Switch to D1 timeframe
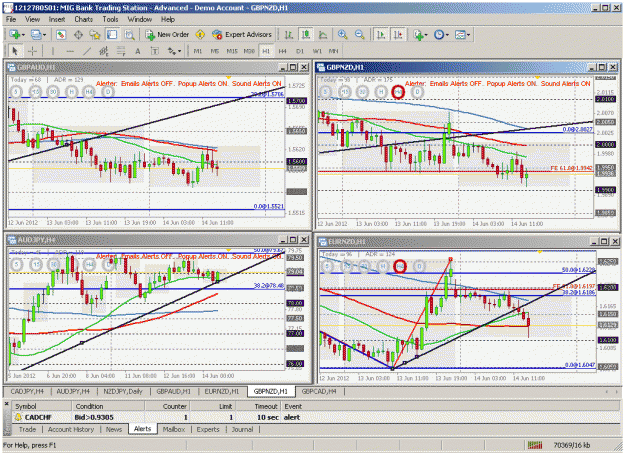 pyautogui.click(x=300, y=51)
